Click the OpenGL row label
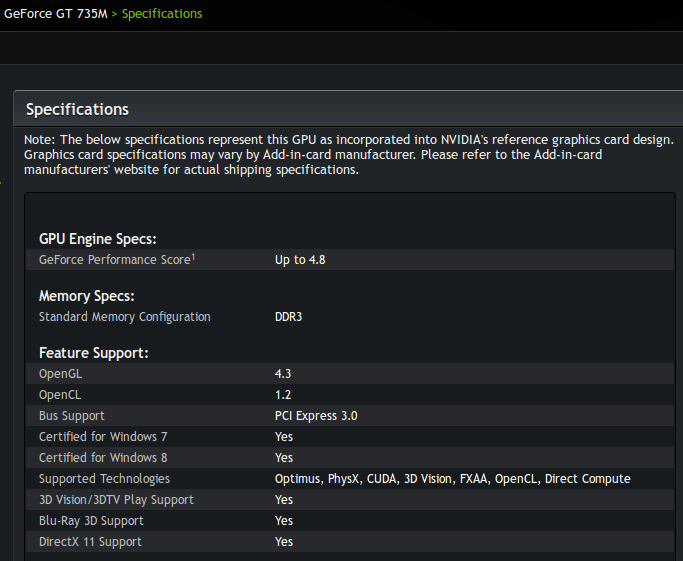The height and width of the screenshot is (561, 683). (61, 374)
